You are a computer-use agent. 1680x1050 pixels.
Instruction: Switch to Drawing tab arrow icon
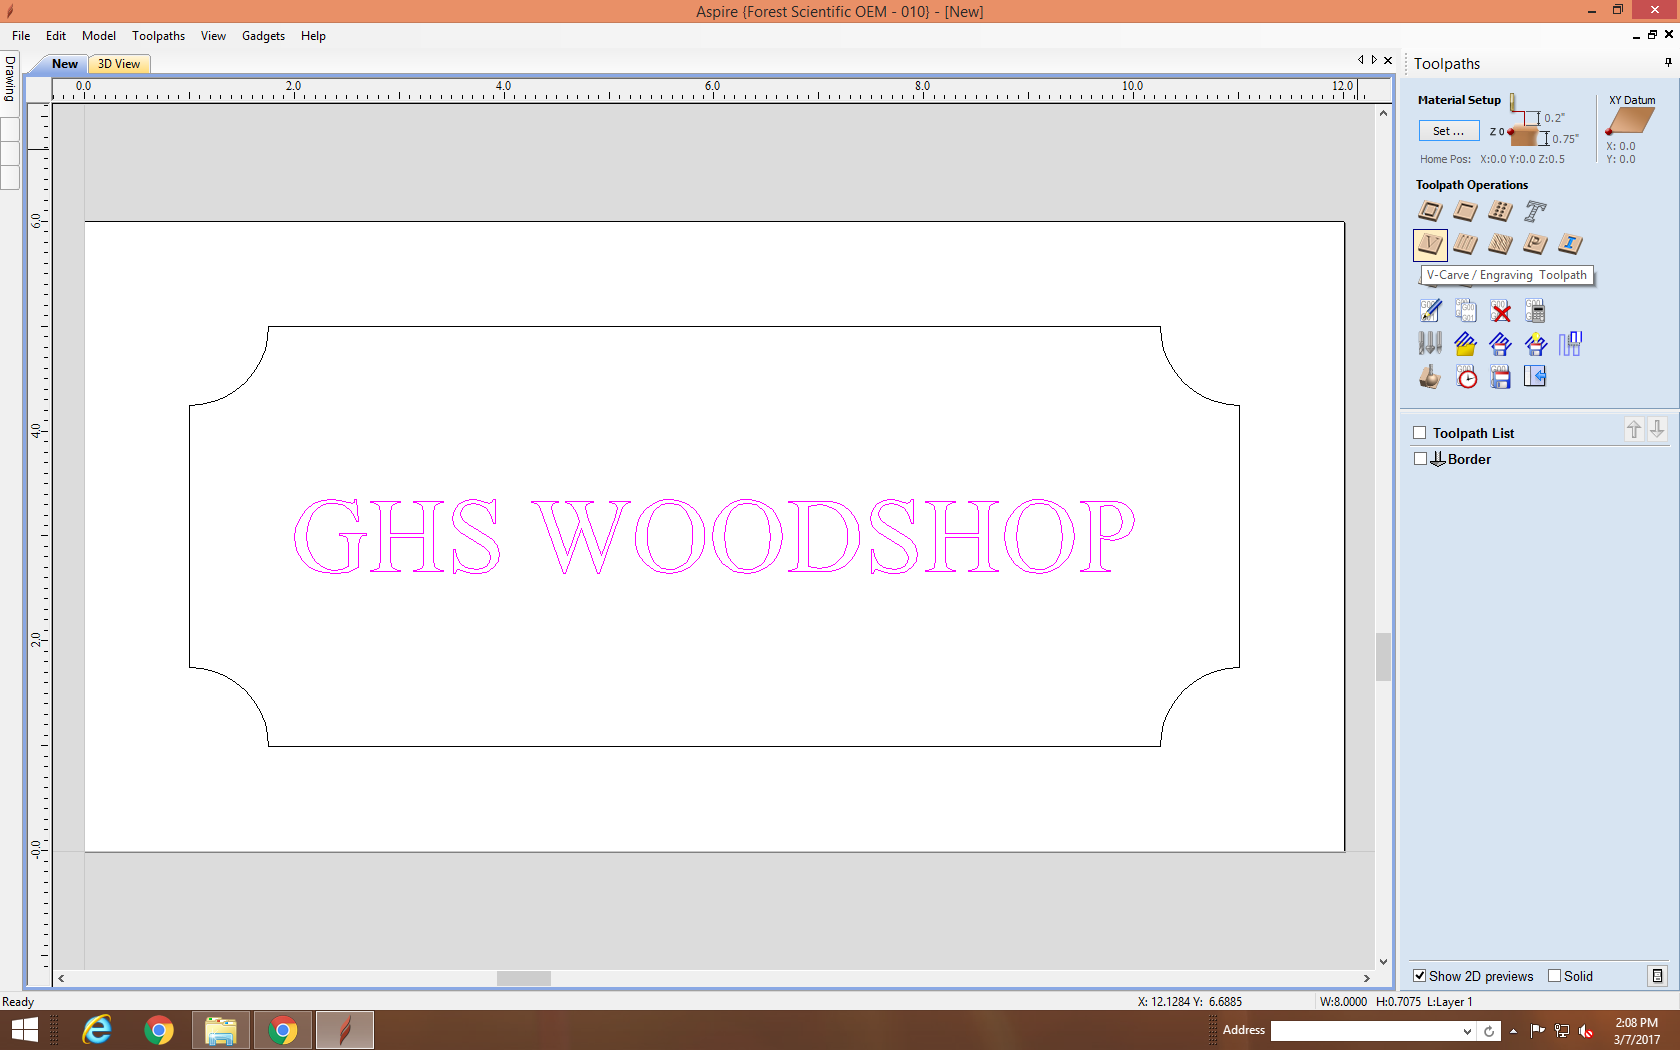1535,377
